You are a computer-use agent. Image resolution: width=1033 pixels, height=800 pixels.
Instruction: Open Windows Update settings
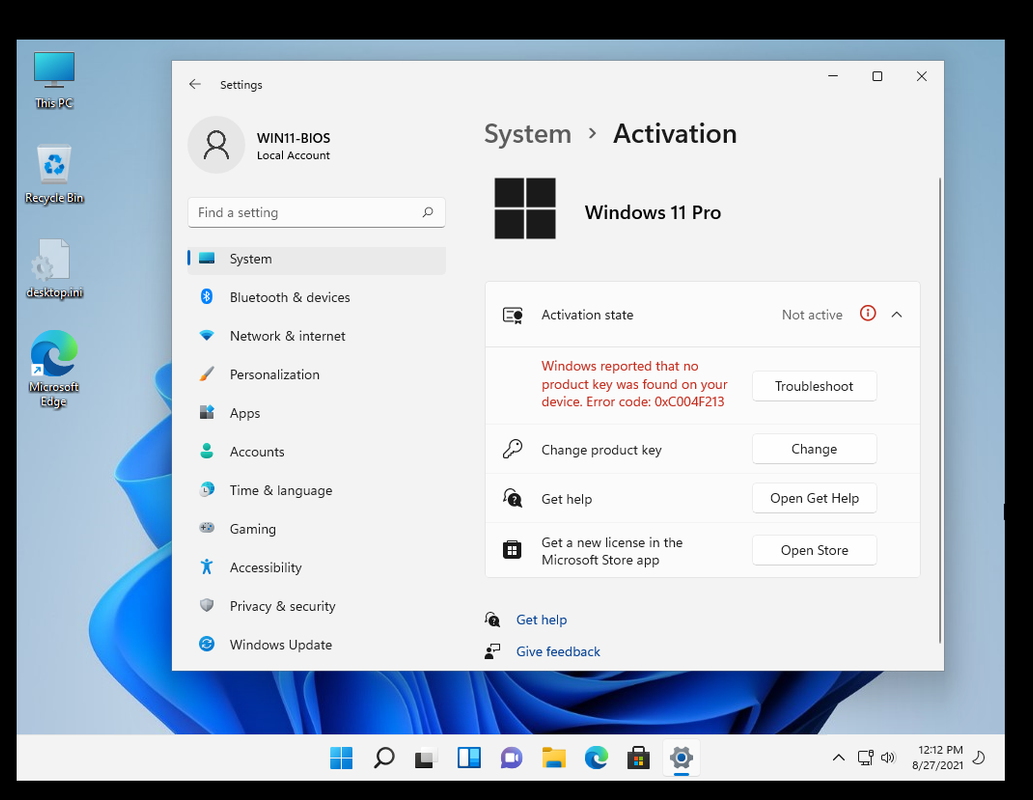317,644
